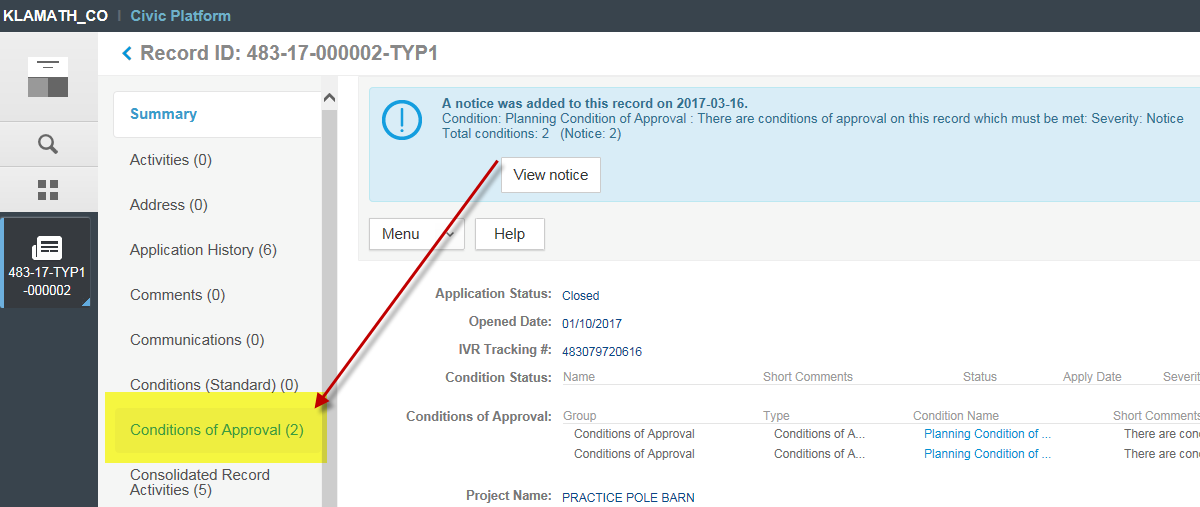Open Consolidated Record Activities (5)
1200x507 pixels.
199,482
